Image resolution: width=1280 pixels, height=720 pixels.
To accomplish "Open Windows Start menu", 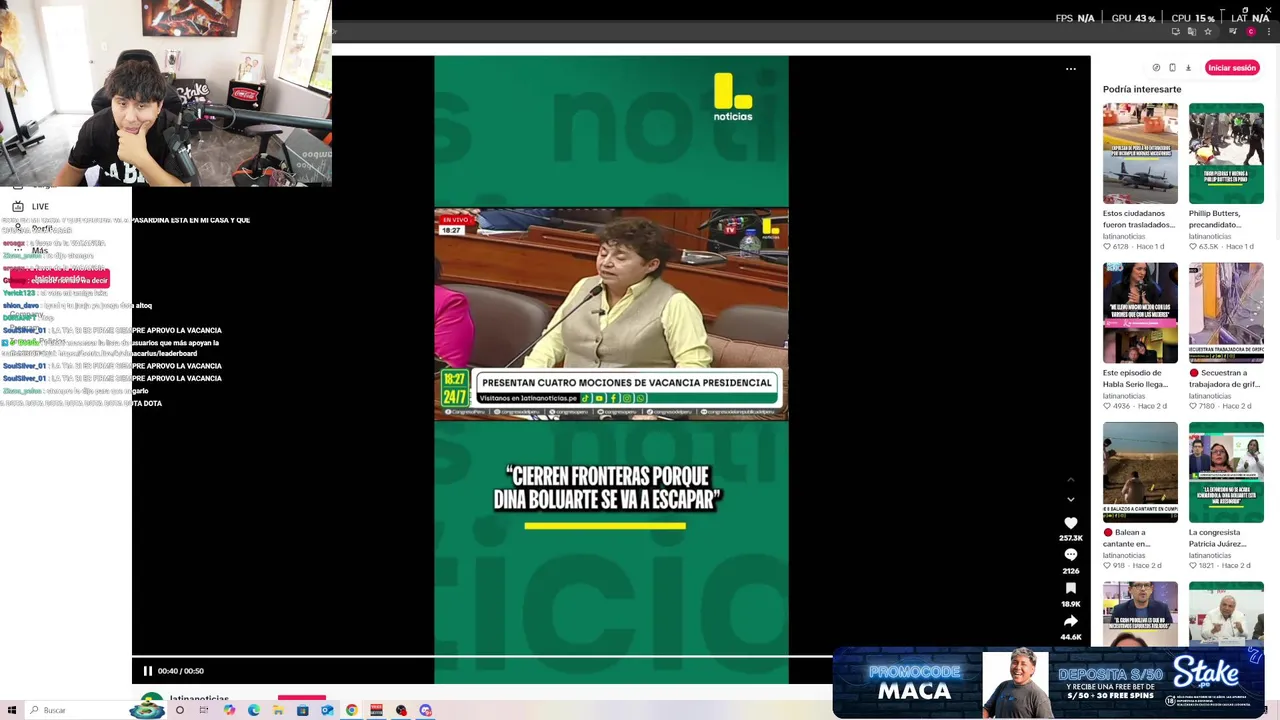I will tap(12, 710).
